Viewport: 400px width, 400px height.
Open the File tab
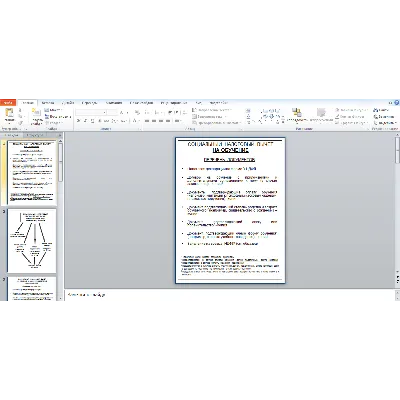[8, 103]
